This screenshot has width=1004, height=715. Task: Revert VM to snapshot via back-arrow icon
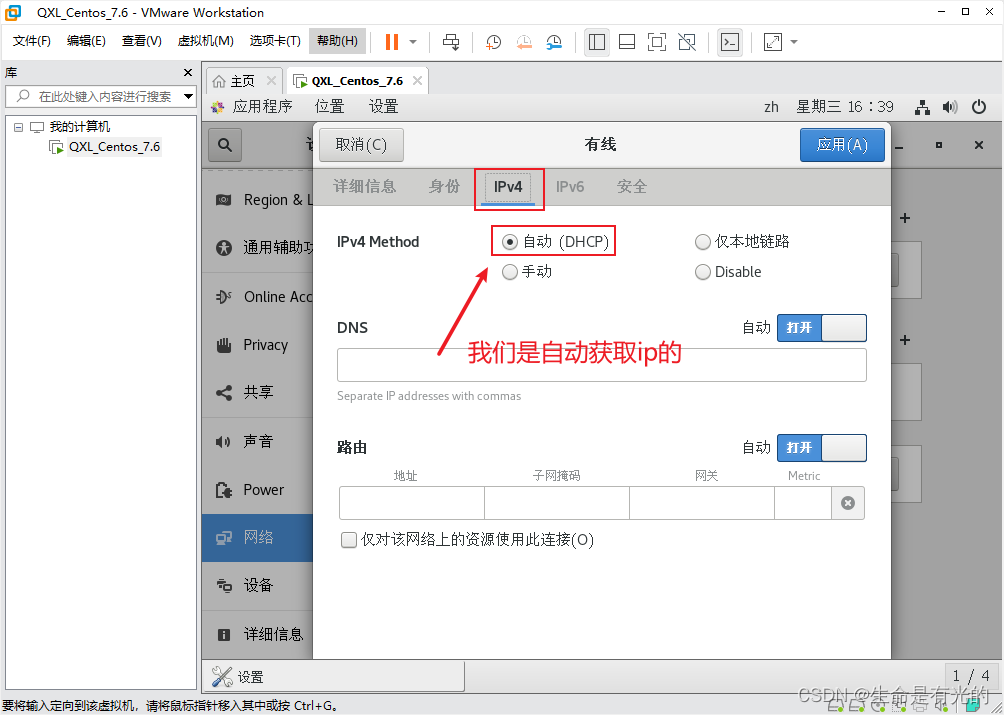tap(523, 41)
